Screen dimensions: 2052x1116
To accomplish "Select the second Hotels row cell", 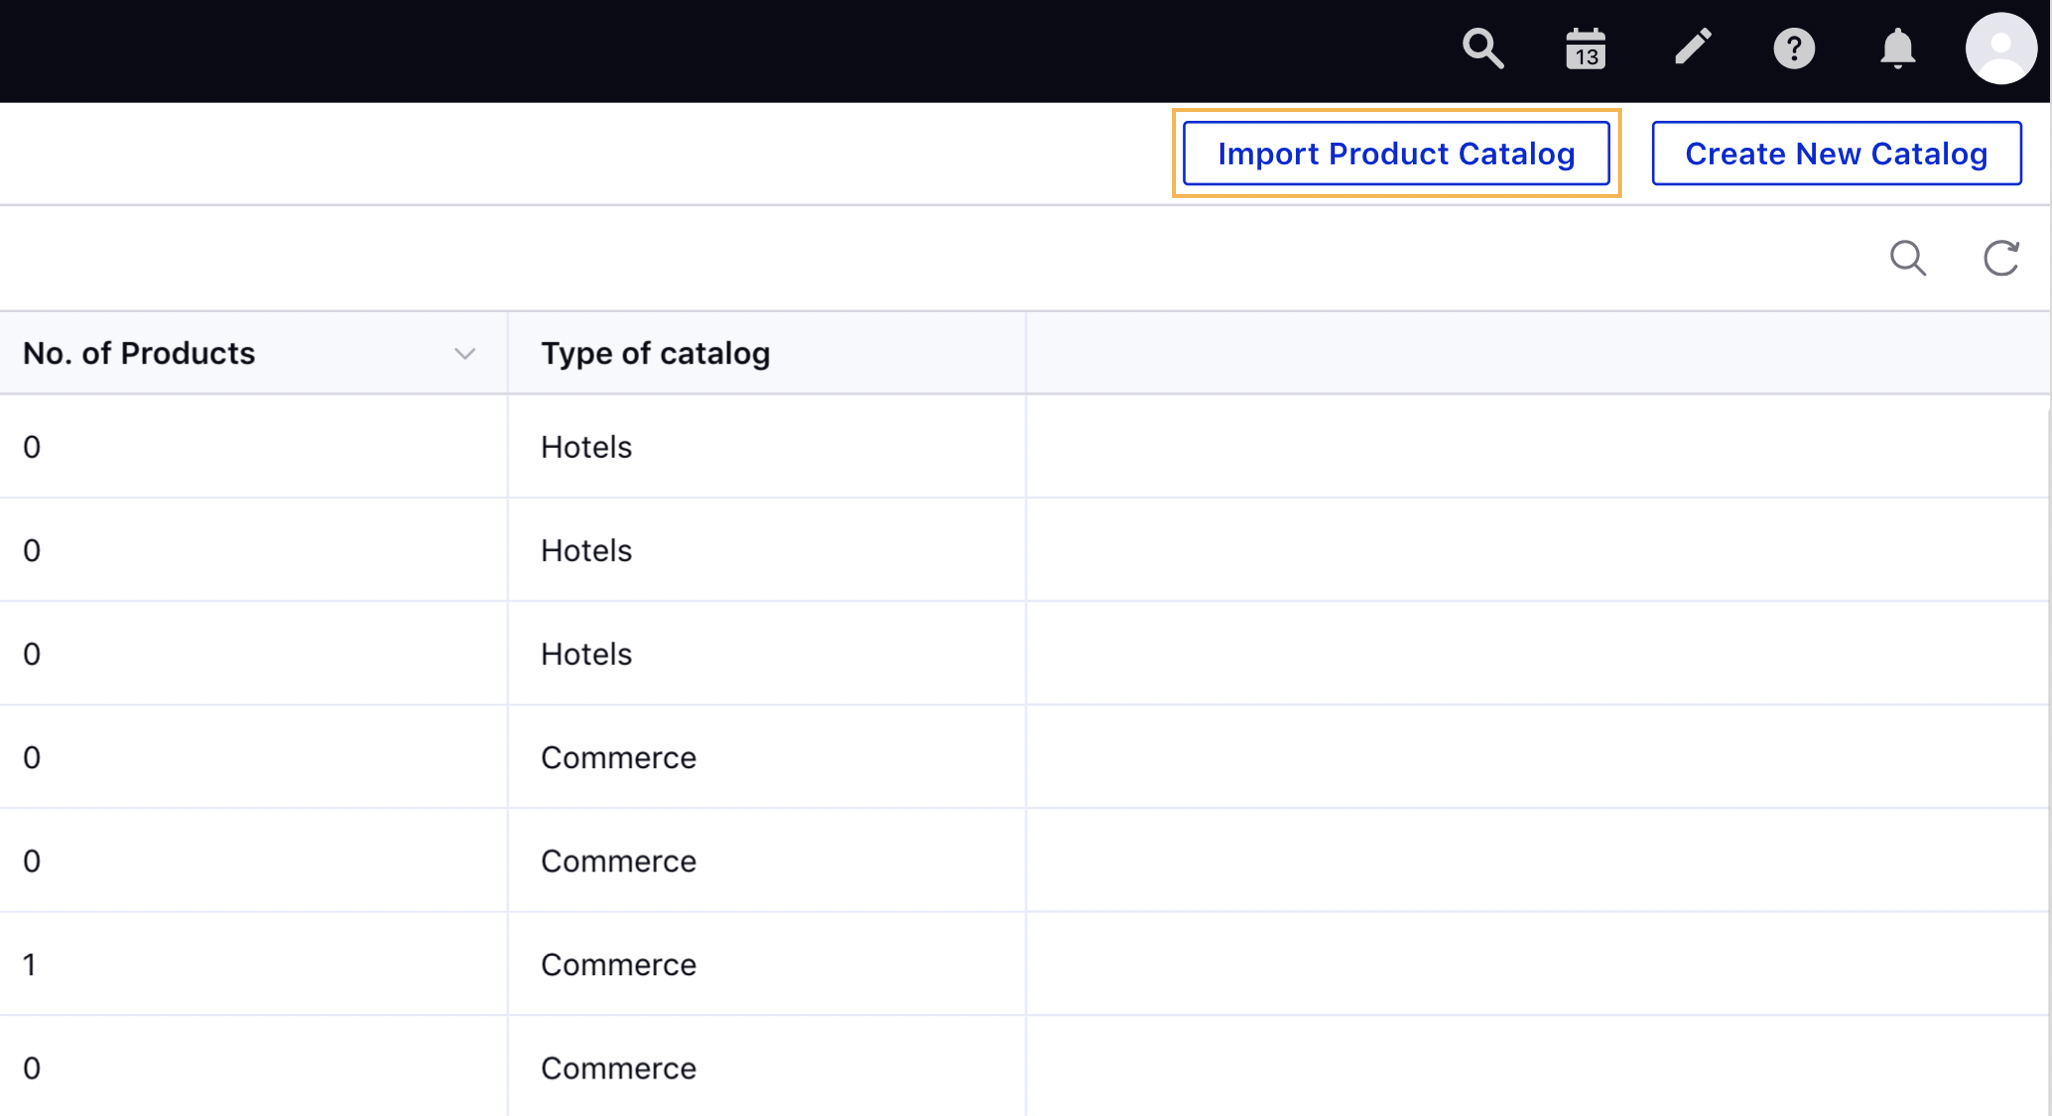I will click(x=767, y=550).
